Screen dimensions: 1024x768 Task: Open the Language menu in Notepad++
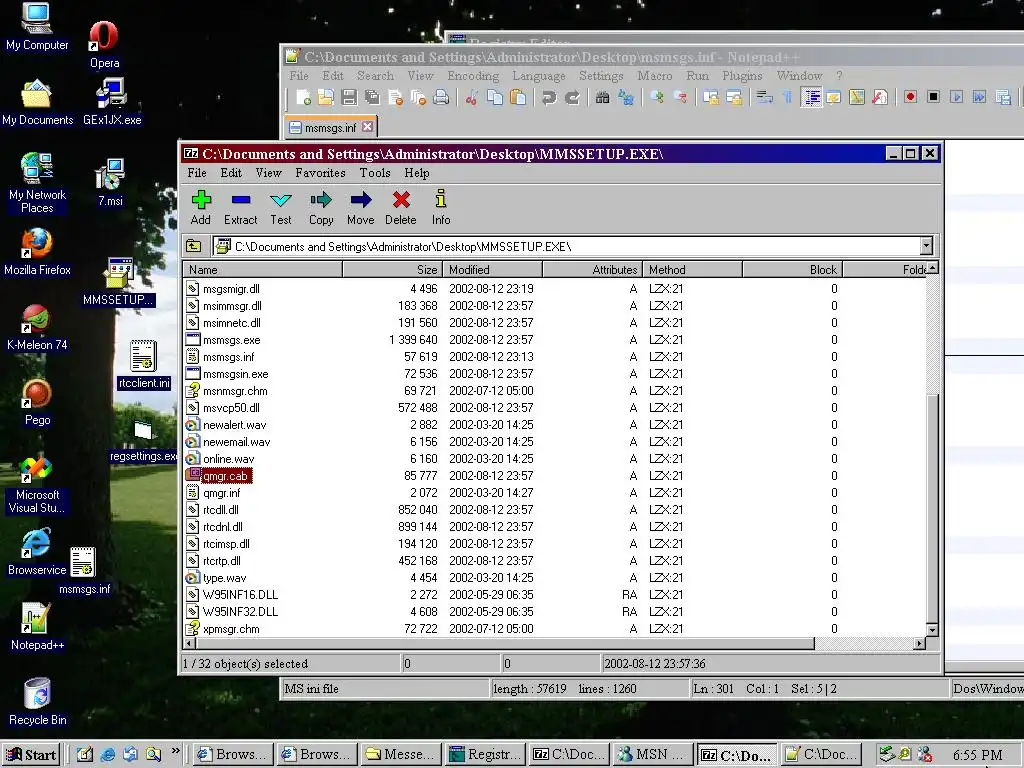[539, 76]
